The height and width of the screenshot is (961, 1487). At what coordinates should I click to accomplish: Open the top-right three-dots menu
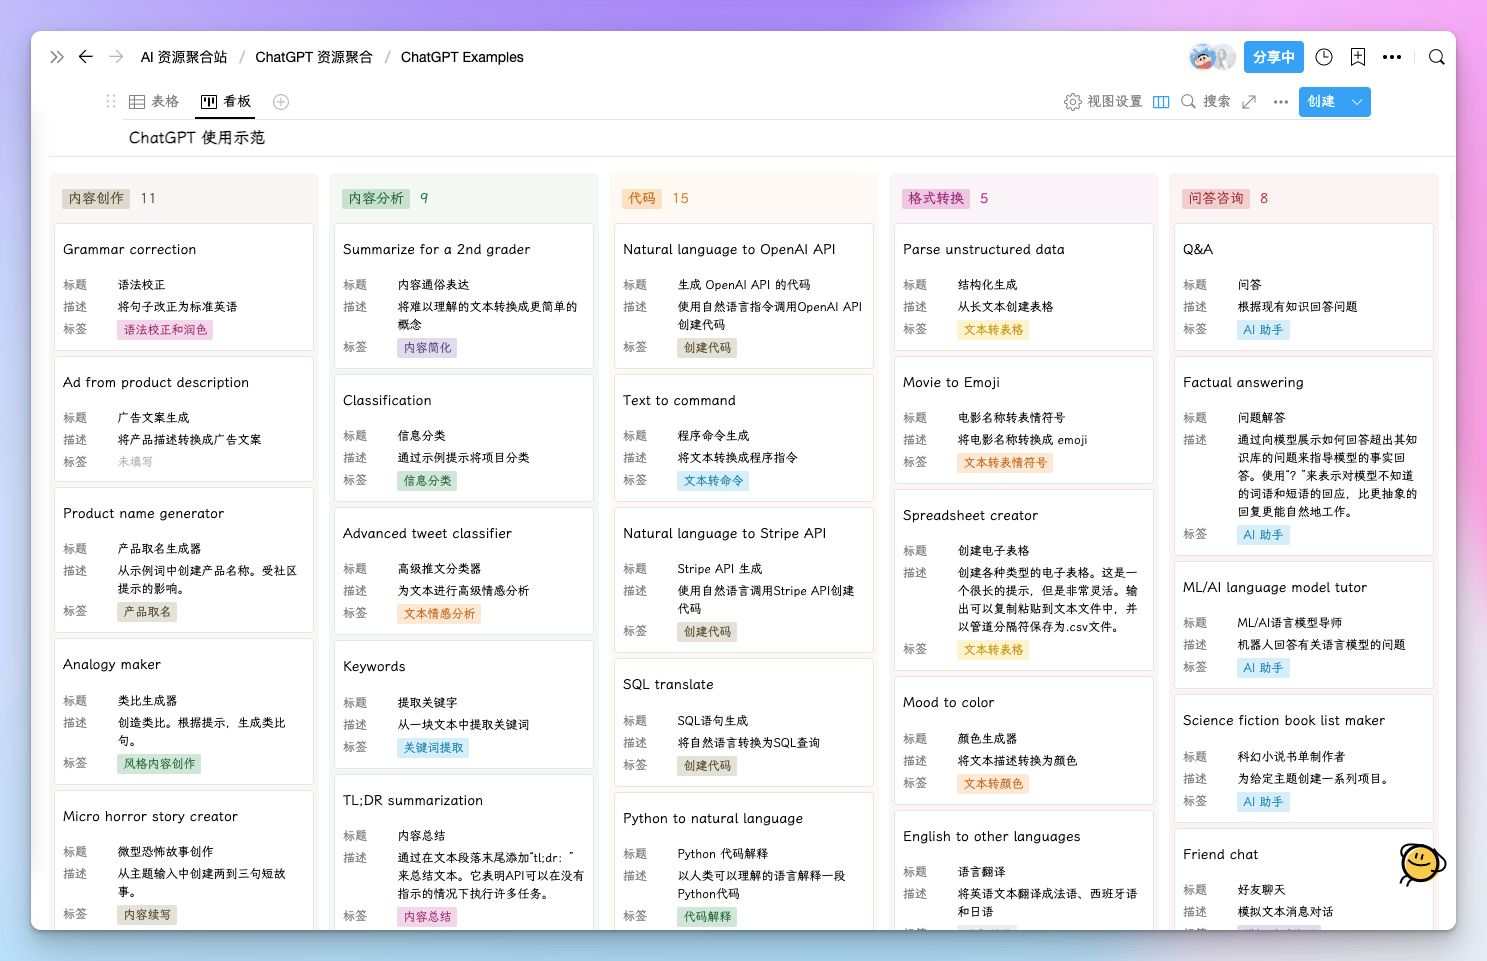1392,57
